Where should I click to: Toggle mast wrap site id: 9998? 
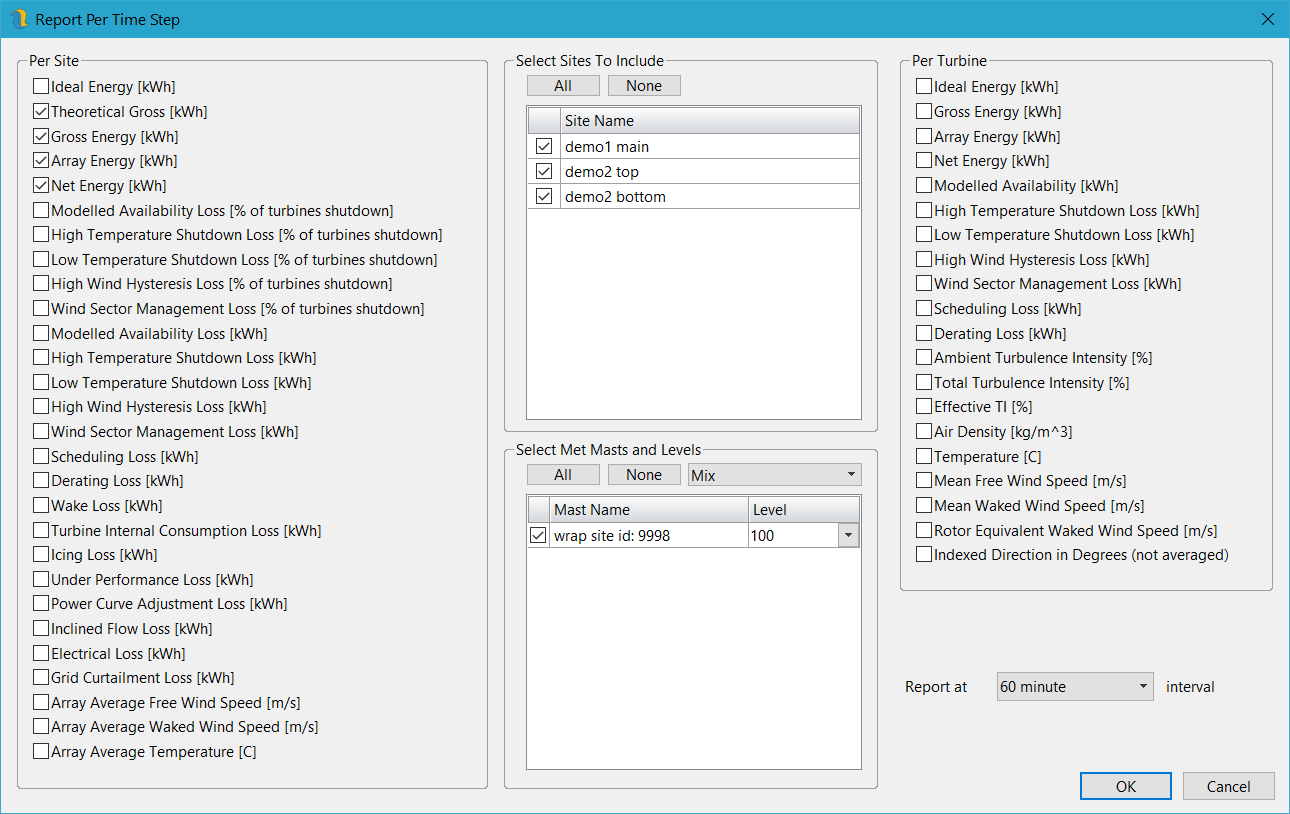click(x=538, y=536)
